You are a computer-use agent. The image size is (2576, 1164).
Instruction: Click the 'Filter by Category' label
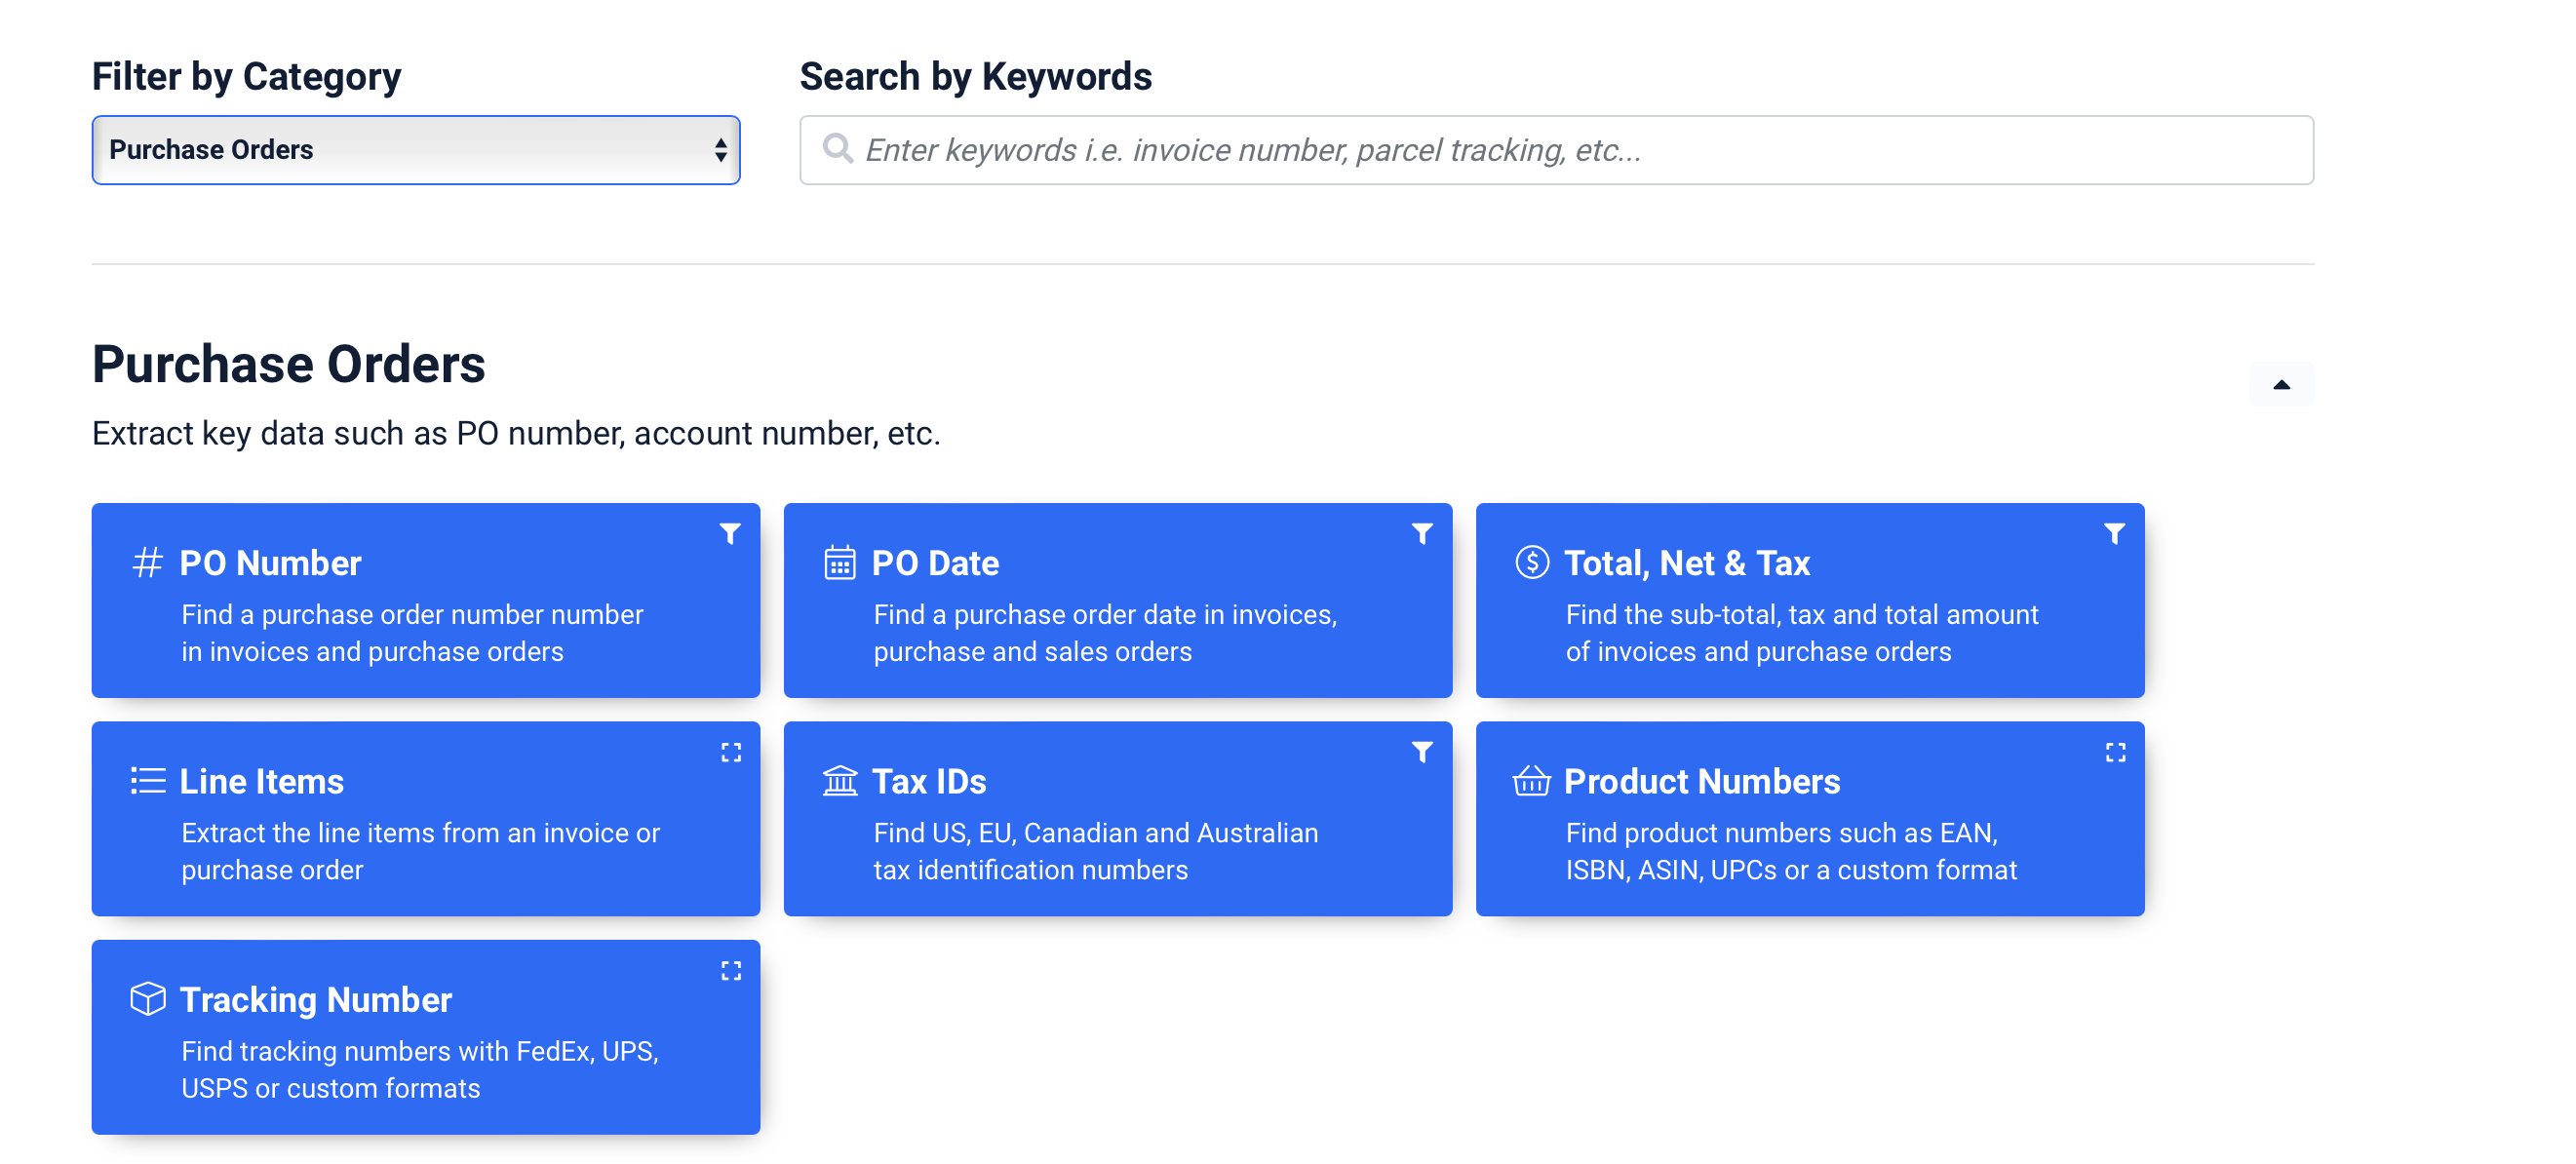coord(246,76)
